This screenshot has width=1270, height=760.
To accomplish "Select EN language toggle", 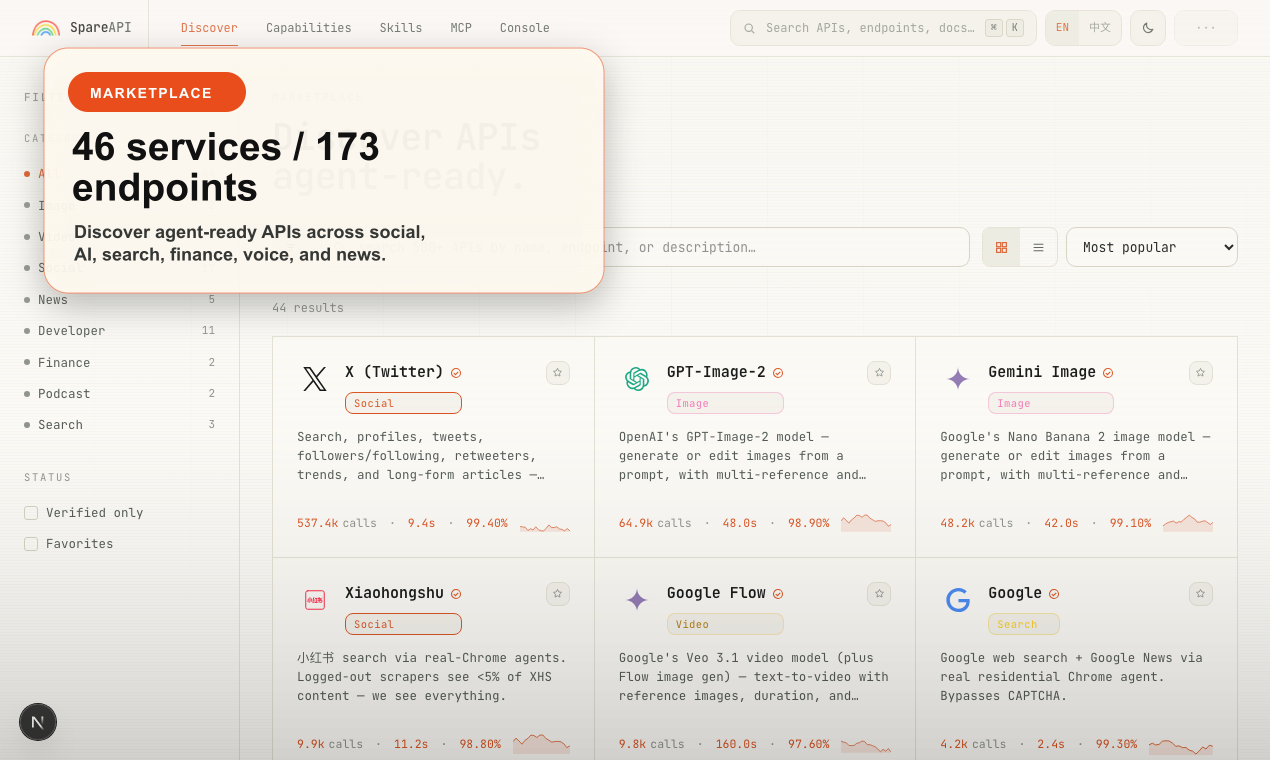I will pyautogui.click(x=1062, y=28).
